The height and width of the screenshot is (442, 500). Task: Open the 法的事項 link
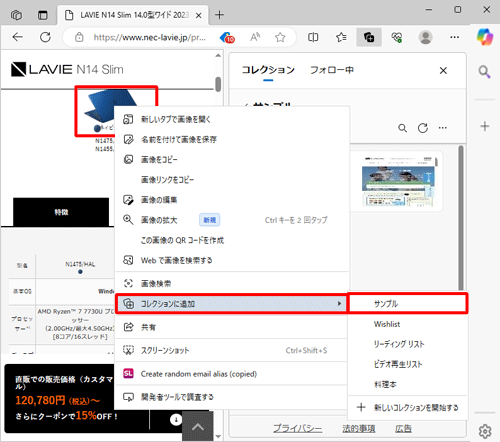tap(359, 429)
